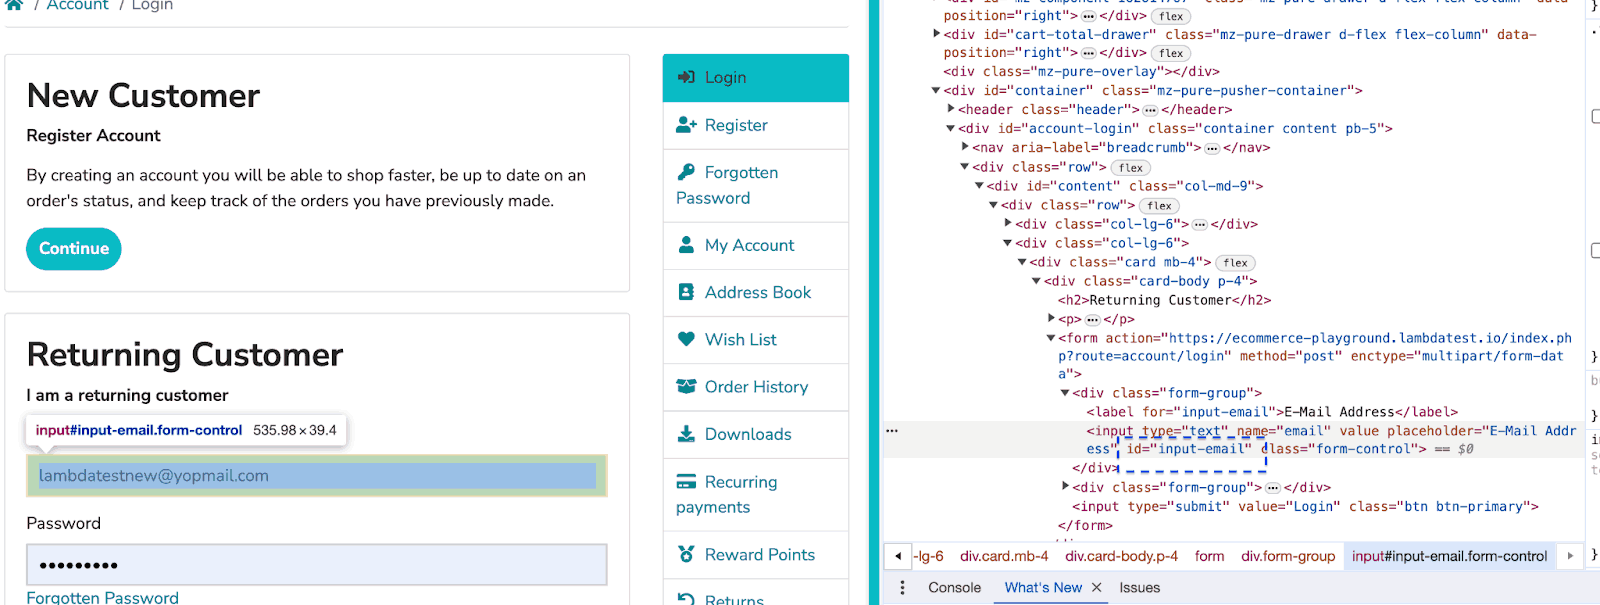The height and width of the screenshot is (605, 1600).
Task: Open the Issues drawer tab
Action: pyautogui.click(x=1139, y=588)
